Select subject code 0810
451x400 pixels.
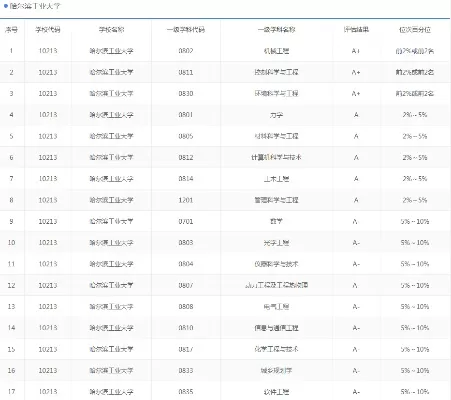(x=186, y=328)
